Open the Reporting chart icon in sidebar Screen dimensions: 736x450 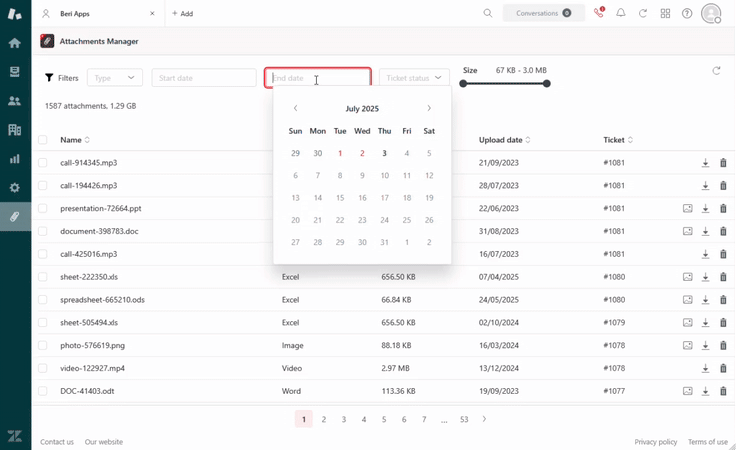point(15,159)
